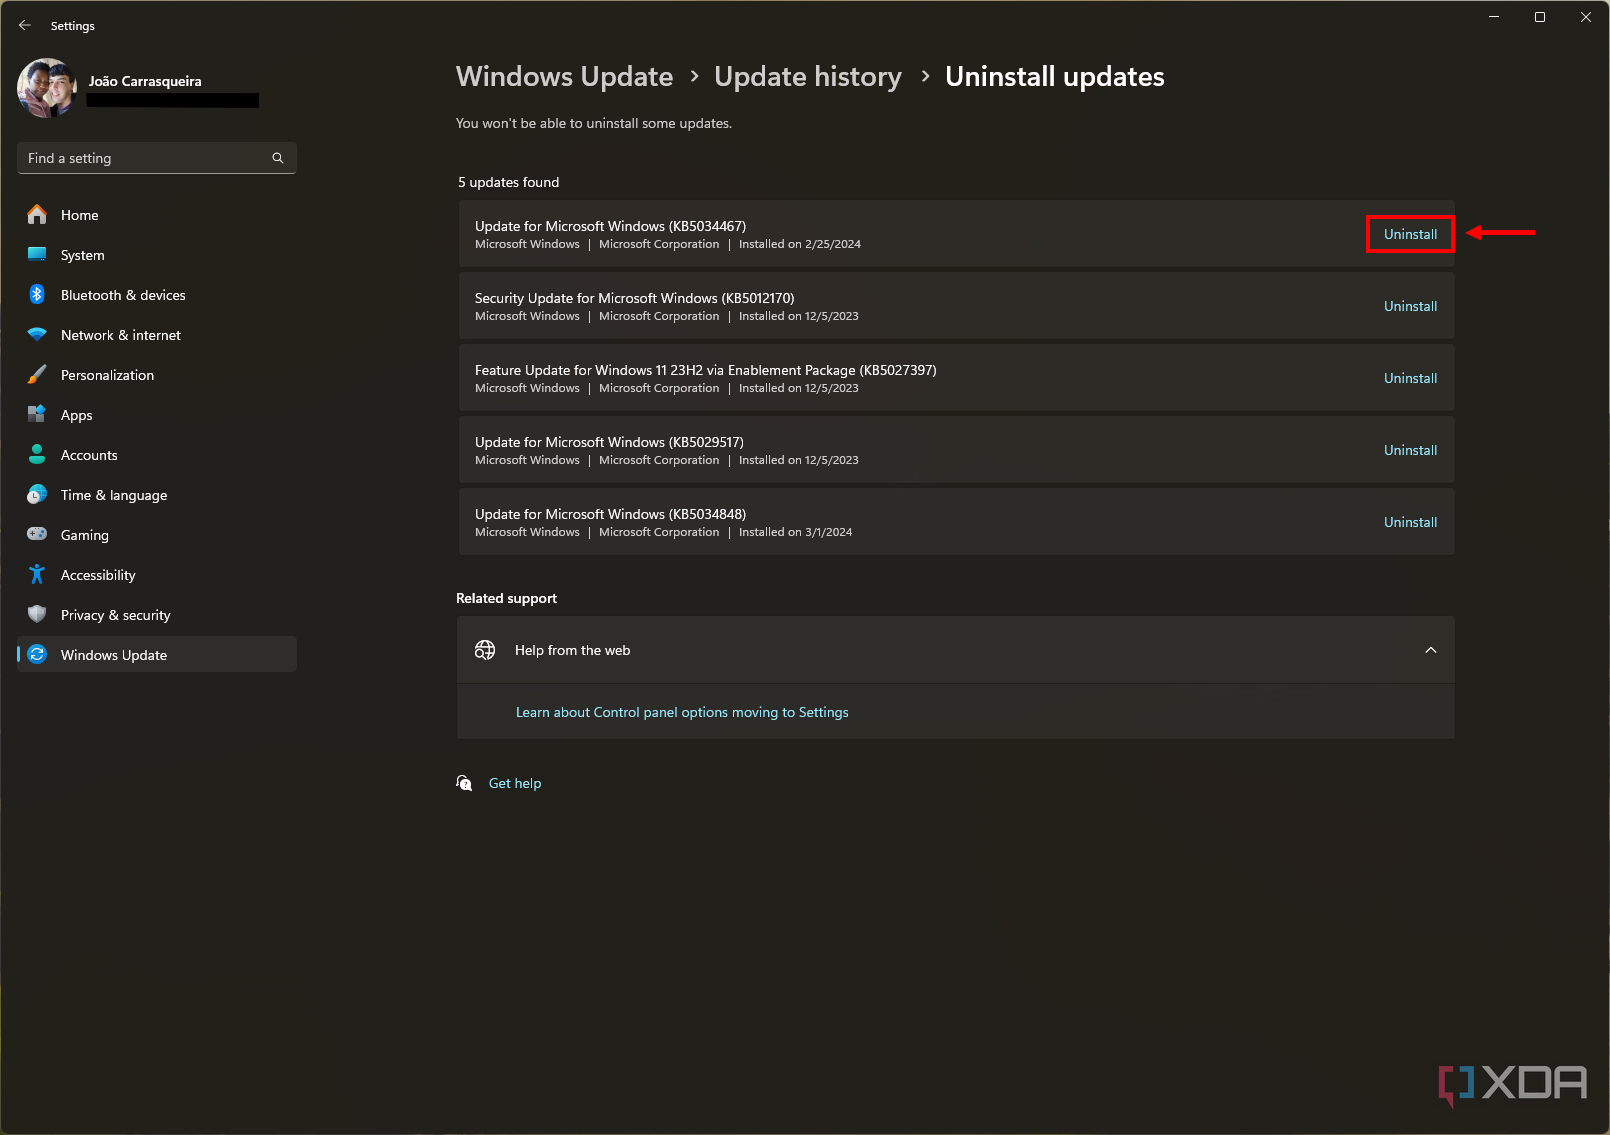
Task: Open Bluetooth & devices icon
Action: click(x=37, y=295)
